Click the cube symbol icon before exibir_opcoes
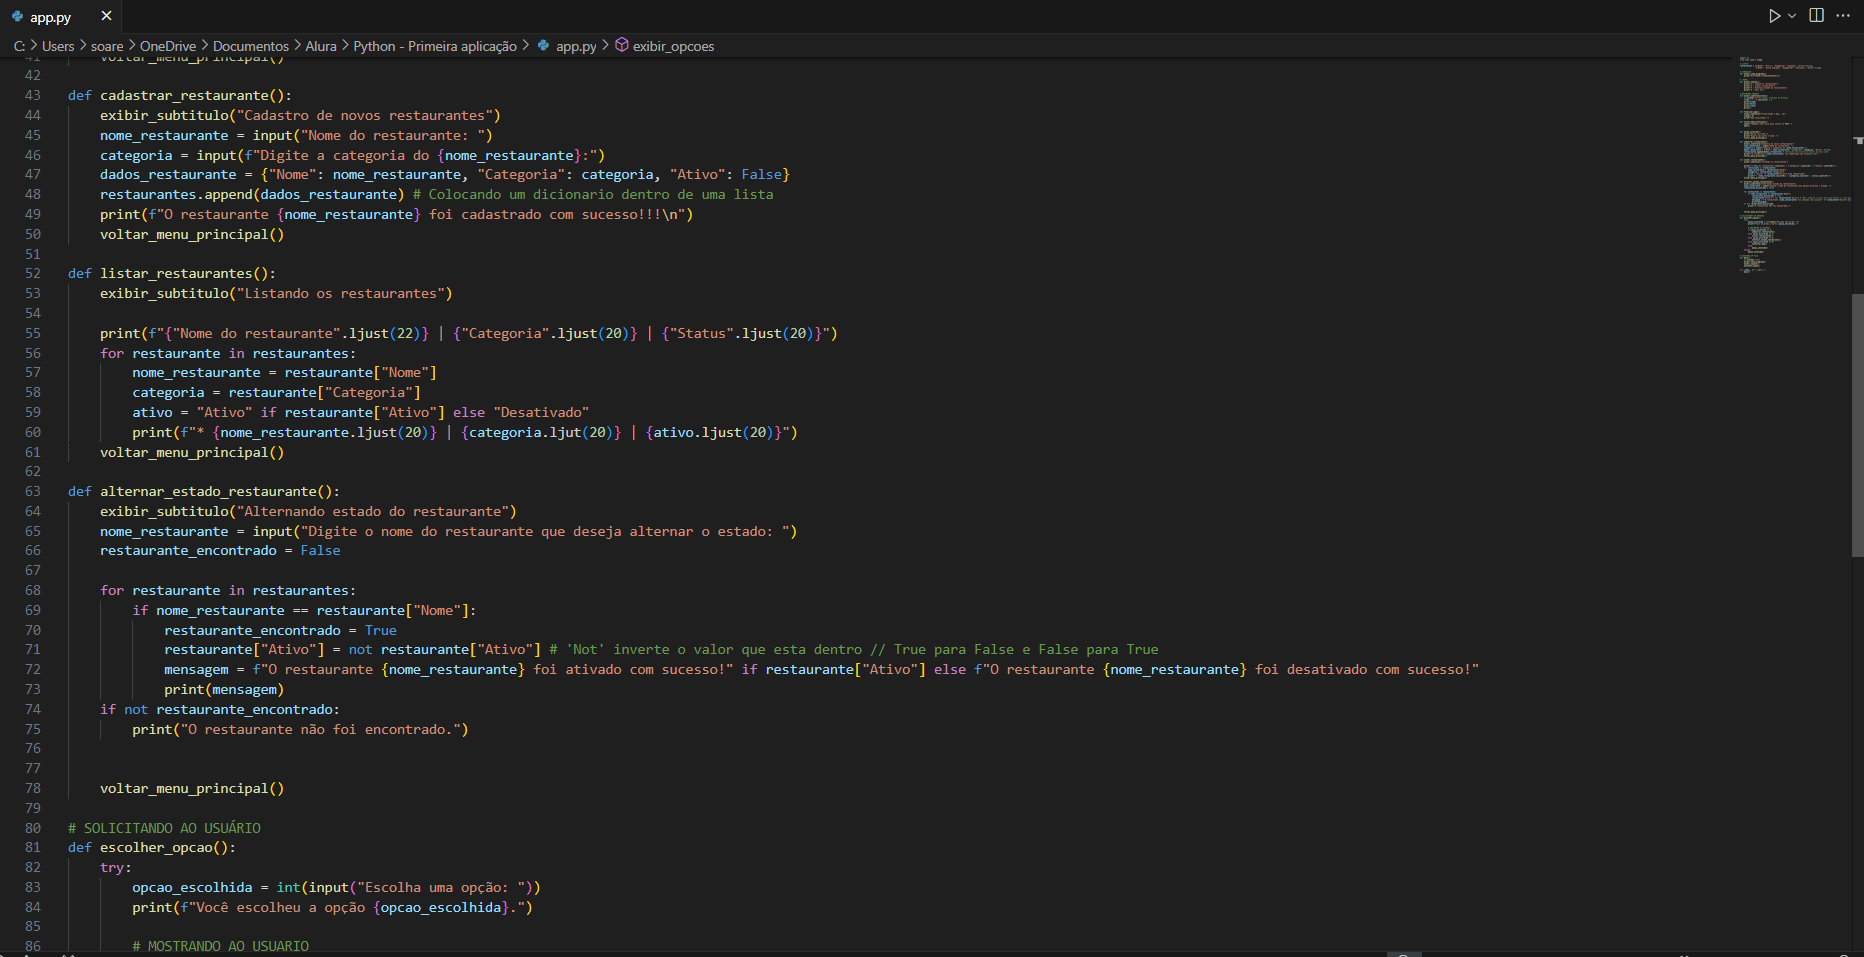Screen dimensions: 1864x957 (x=622, y=45)
